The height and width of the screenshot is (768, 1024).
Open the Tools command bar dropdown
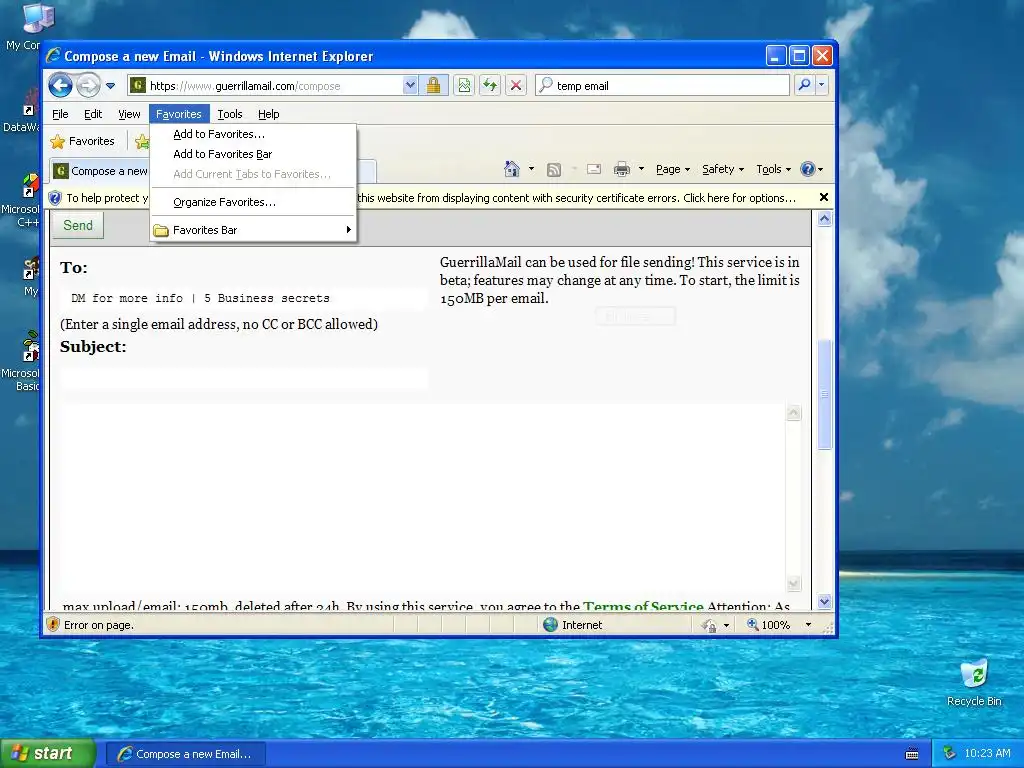773,169
